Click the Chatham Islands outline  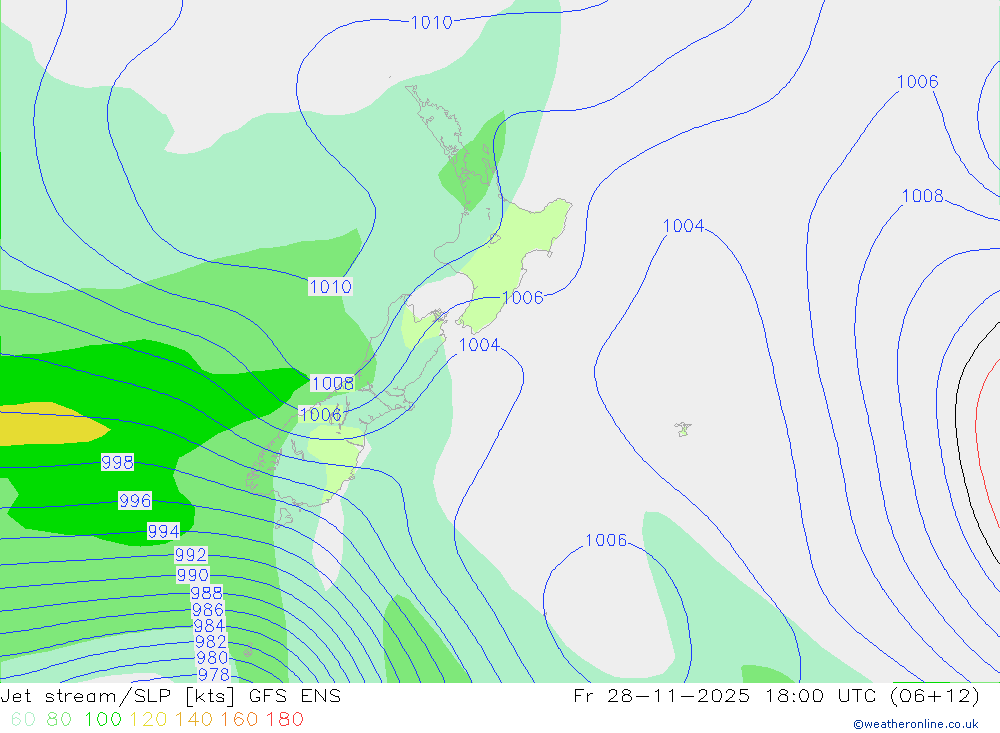coord(683,429)
